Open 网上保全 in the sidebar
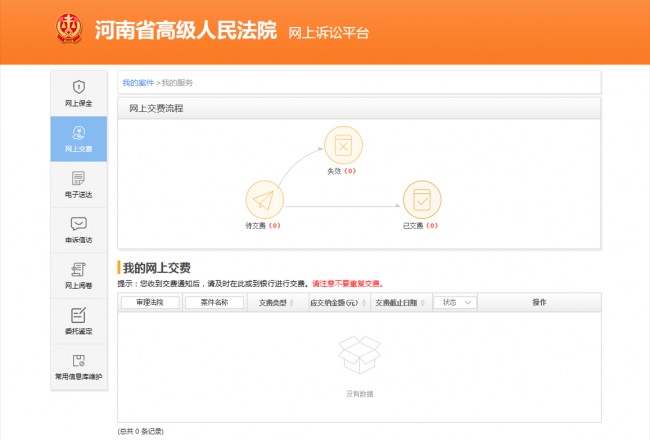650x440 pixels. pos(78,93)
